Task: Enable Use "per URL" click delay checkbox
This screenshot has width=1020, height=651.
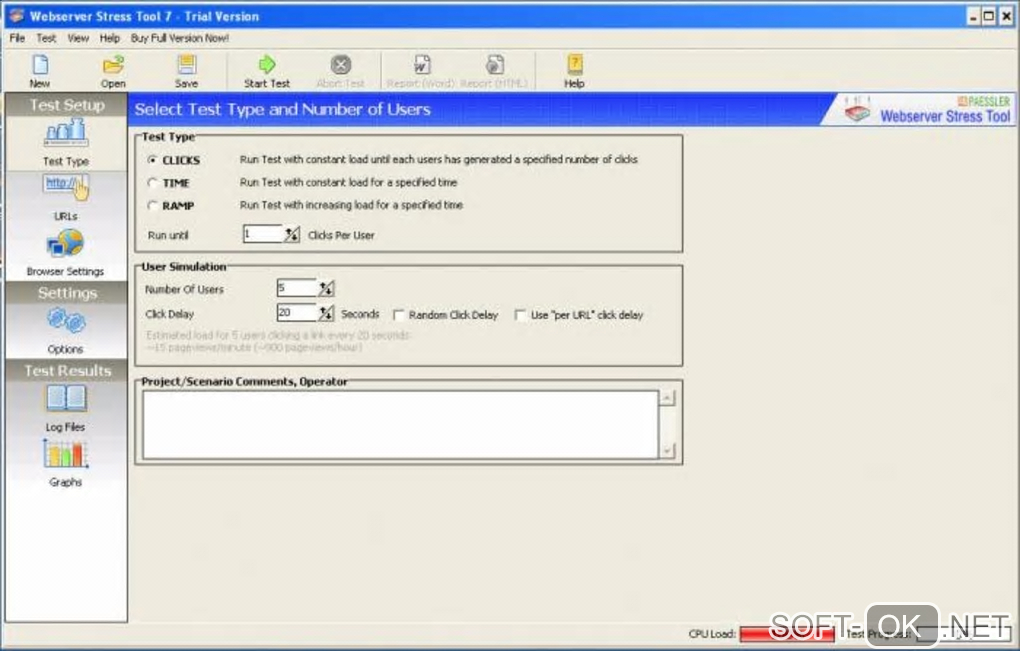Action: tap(519, 315)
